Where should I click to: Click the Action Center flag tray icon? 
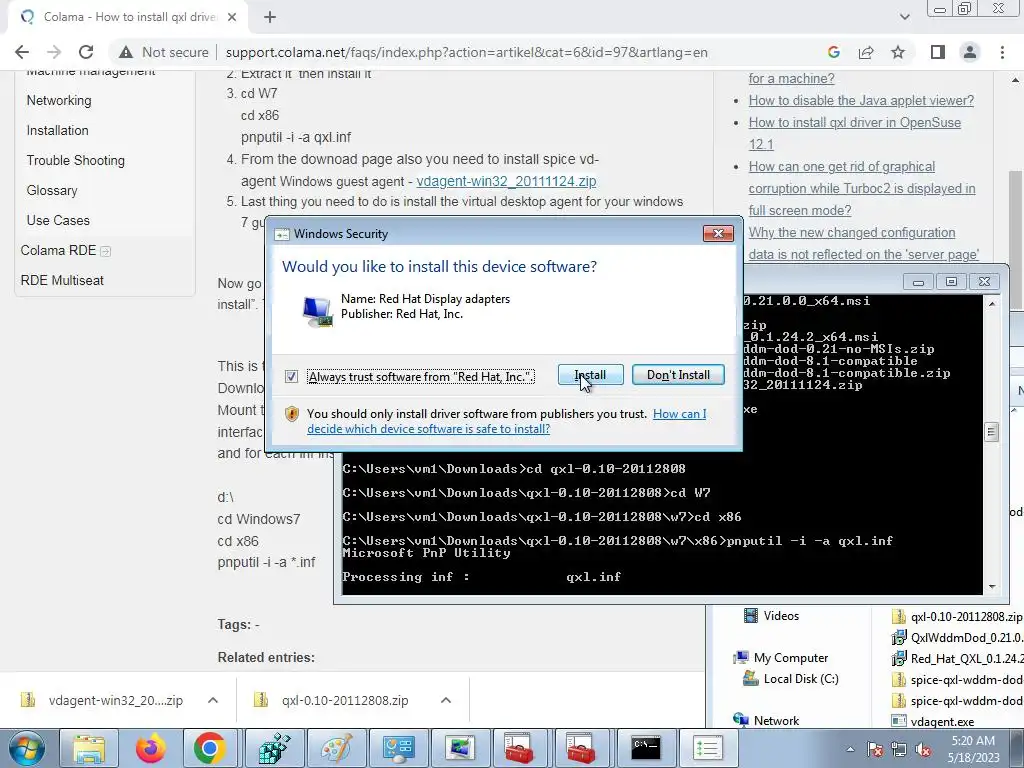tap(875, 749)
